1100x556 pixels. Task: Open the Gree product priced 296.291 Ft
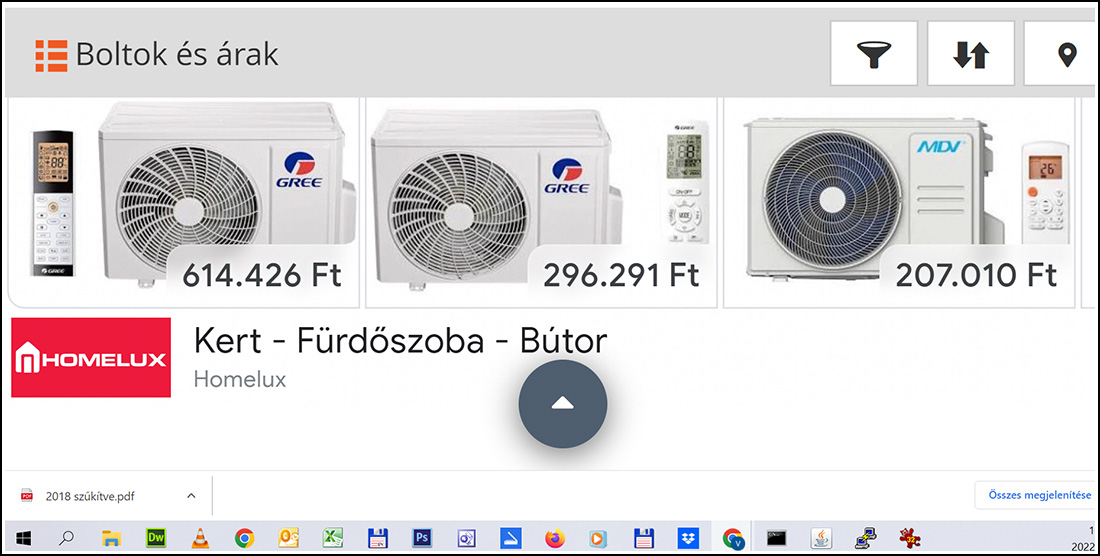541,203
